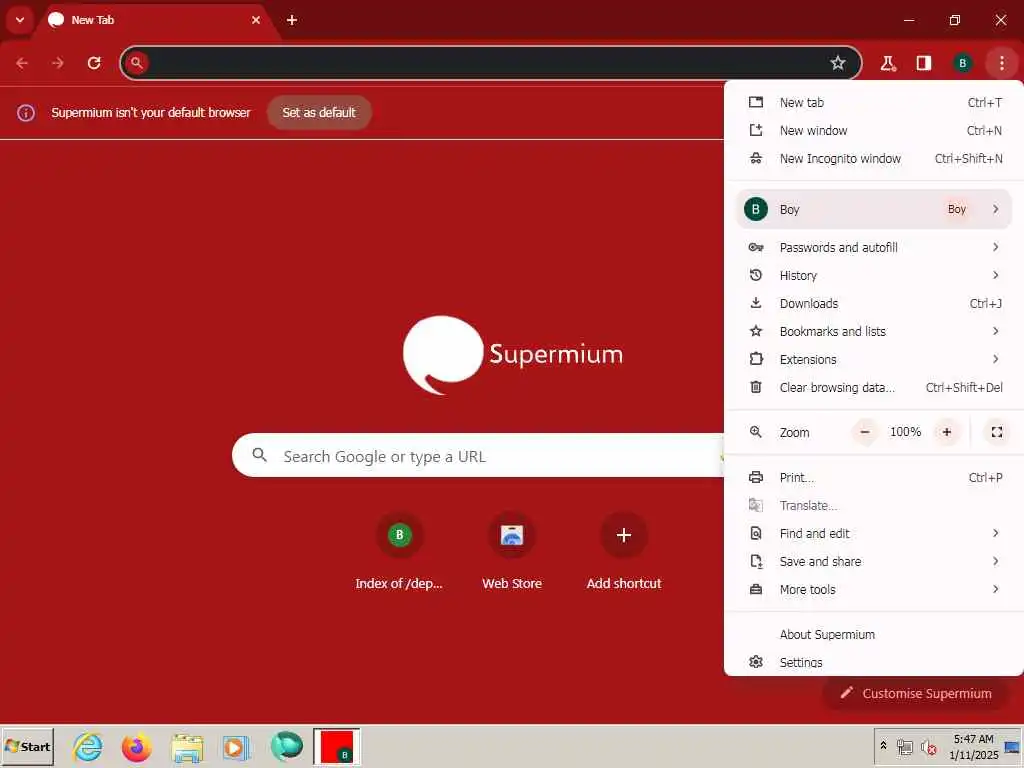Expand Passwords and autofill submenu
This screenshot has width=1024, height=768.
pyautogui.click(x=874, y=248)
